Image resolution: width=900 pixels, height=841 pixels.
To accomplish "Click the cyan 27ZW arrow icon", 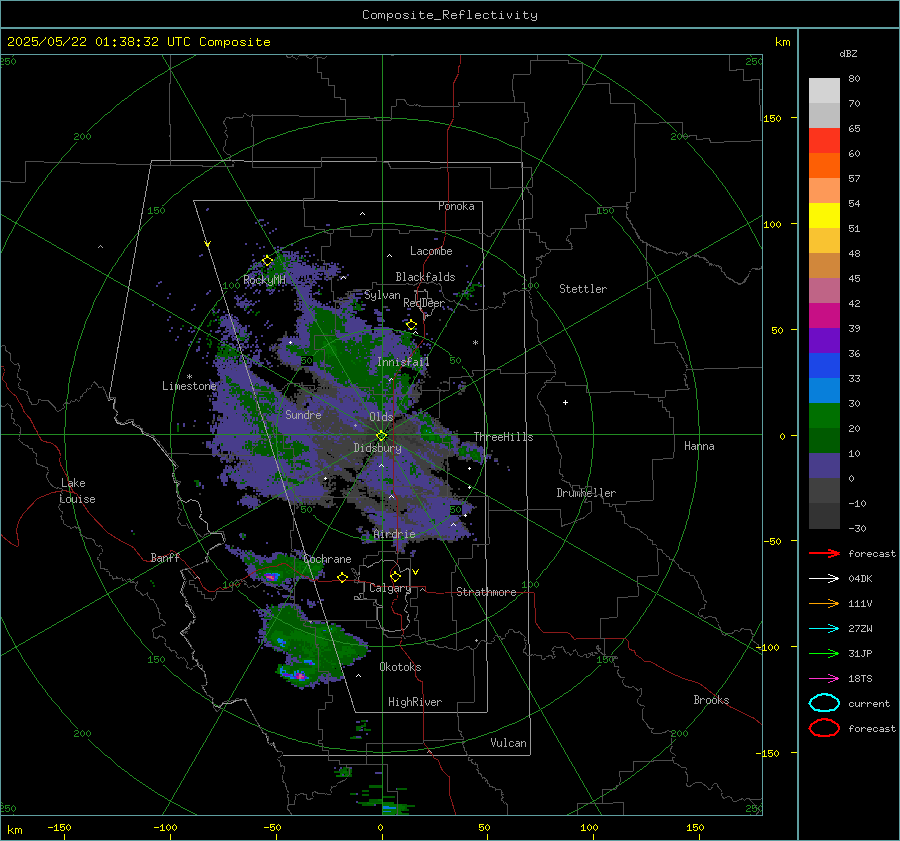I will [824, 629].
